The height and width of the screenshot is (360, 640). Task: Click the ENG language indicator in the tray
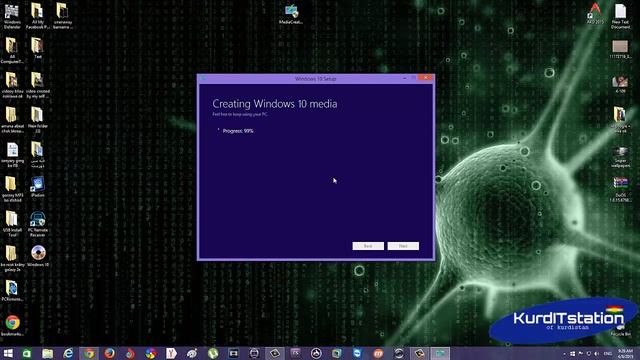coord(608,353)
